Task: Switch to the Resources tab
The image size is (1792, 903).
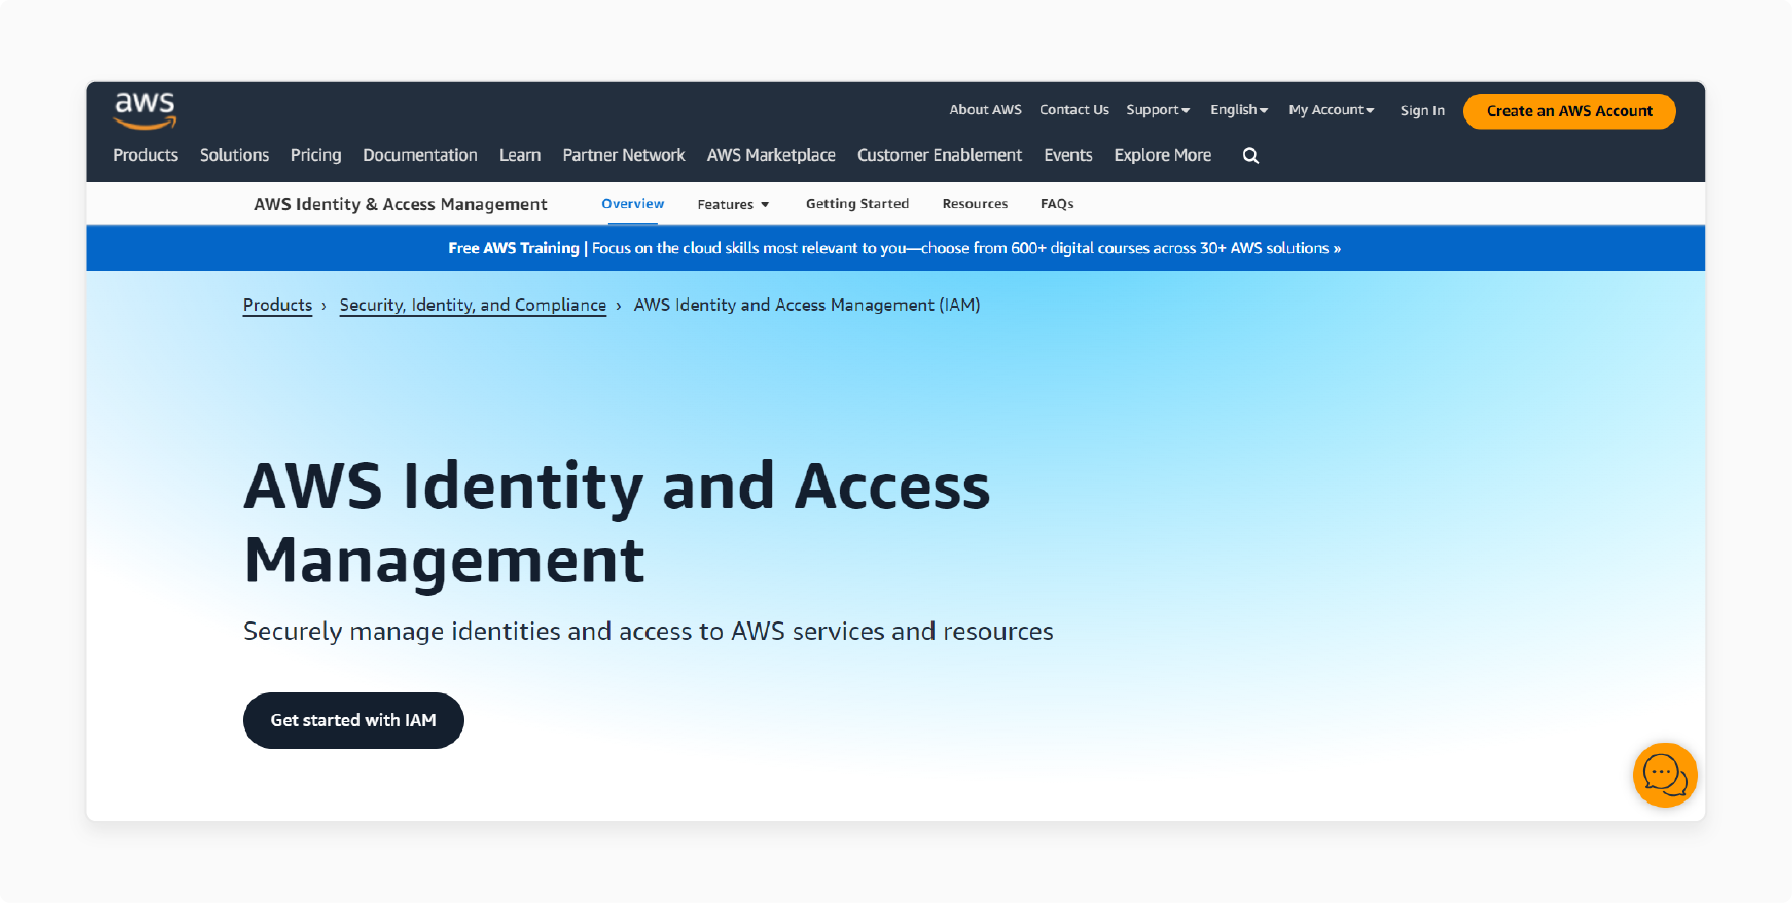Action: 975,204
